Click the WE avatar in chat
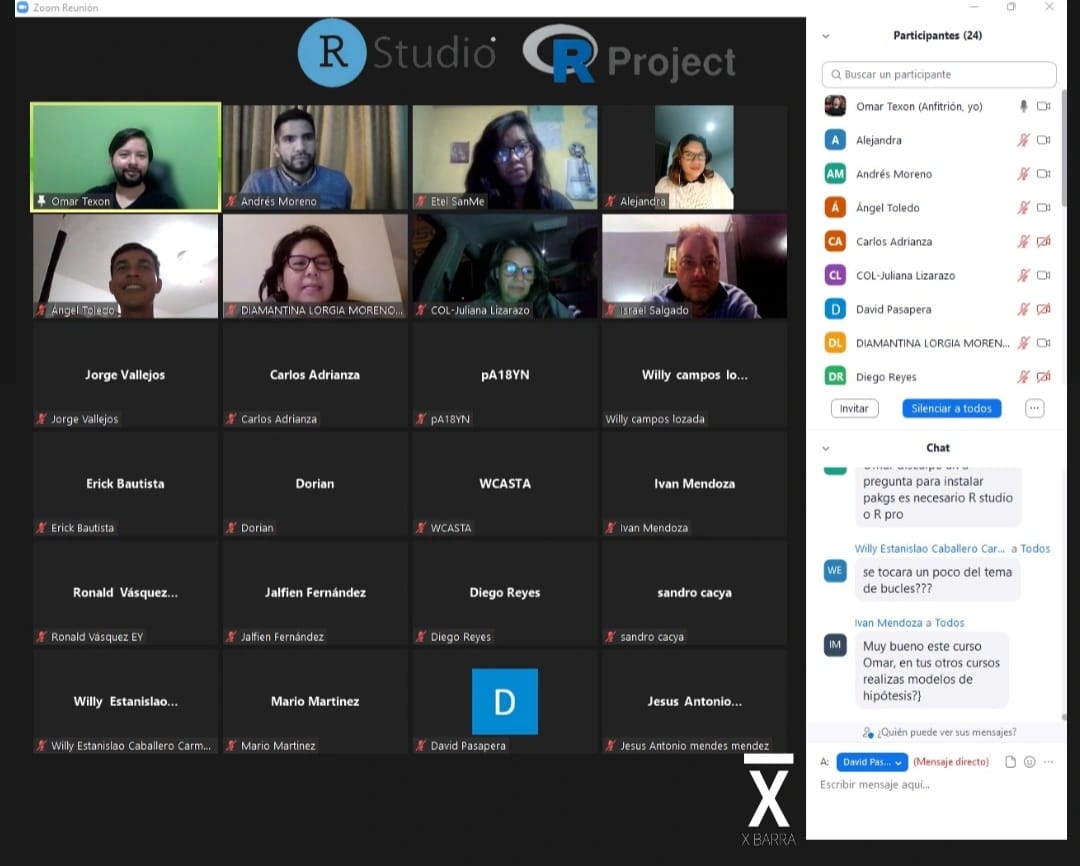The height and width of the screenshot is (866, 1080). [835, 570]
